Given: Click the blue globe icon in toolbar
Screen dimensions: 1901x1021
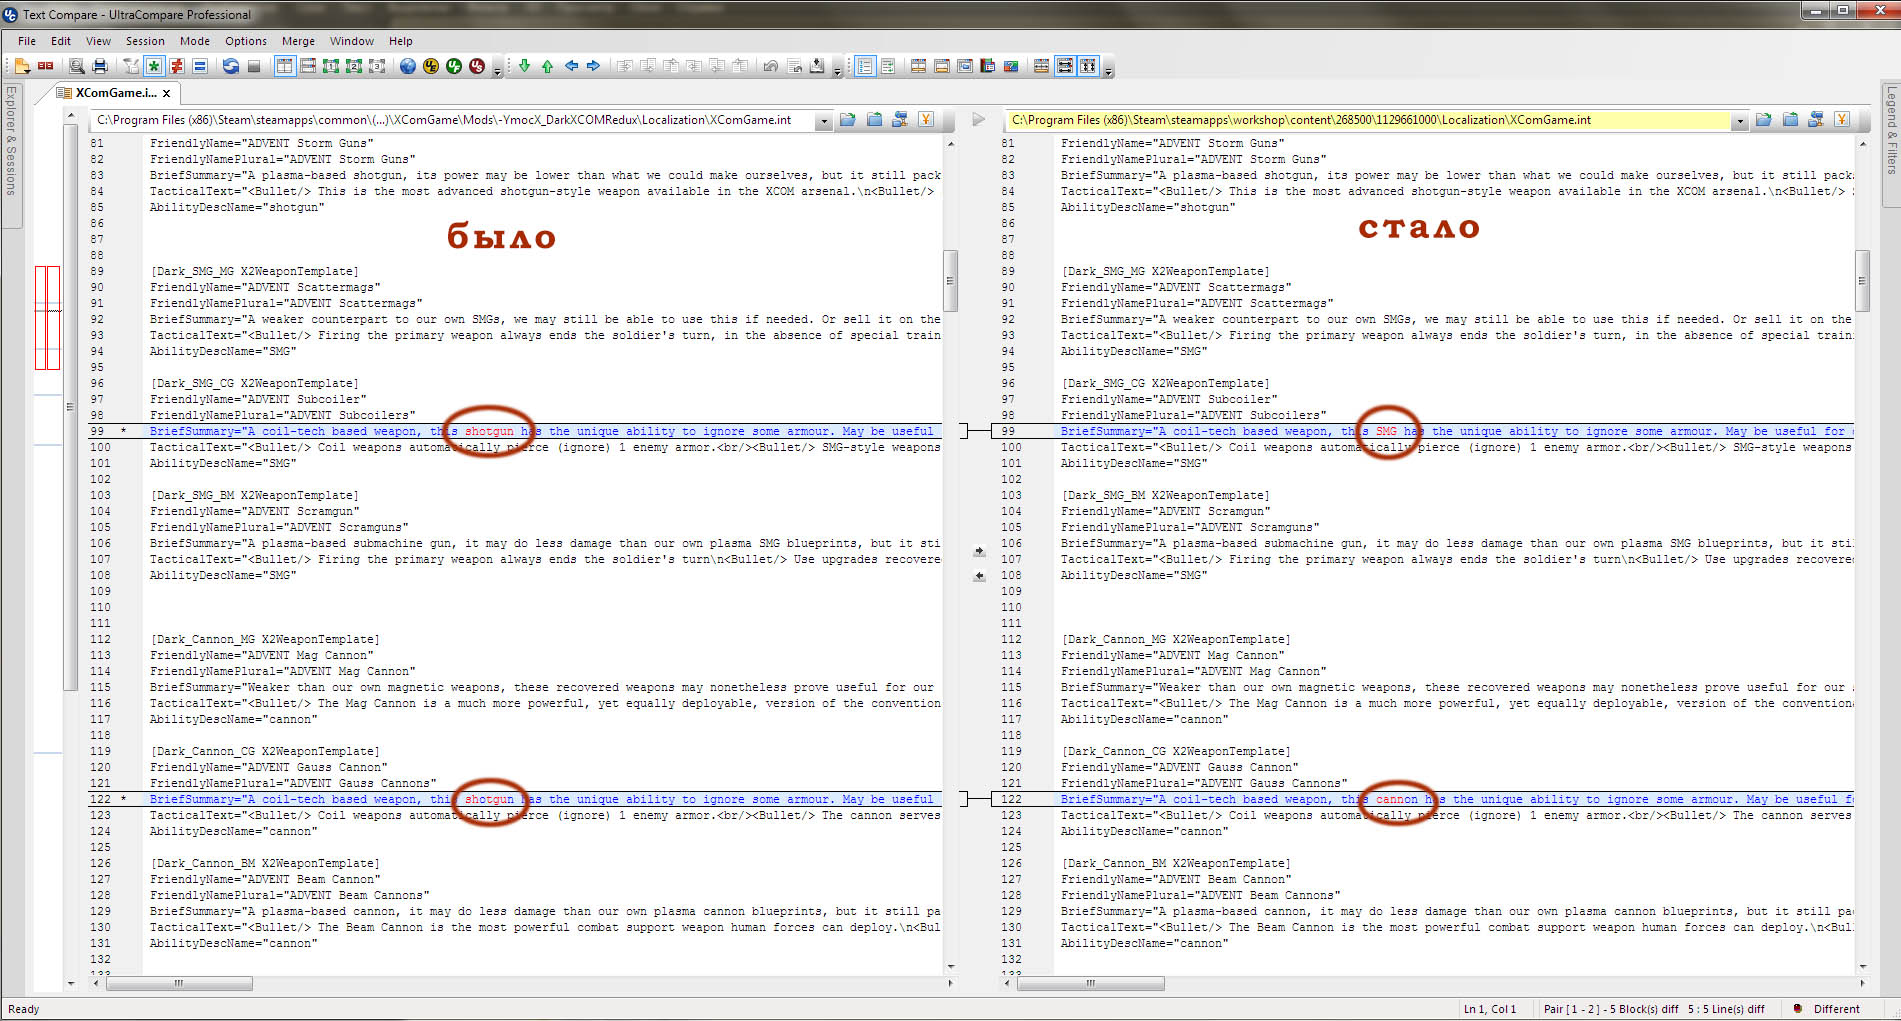Looking at the screenshot, I should pos(408,66).
